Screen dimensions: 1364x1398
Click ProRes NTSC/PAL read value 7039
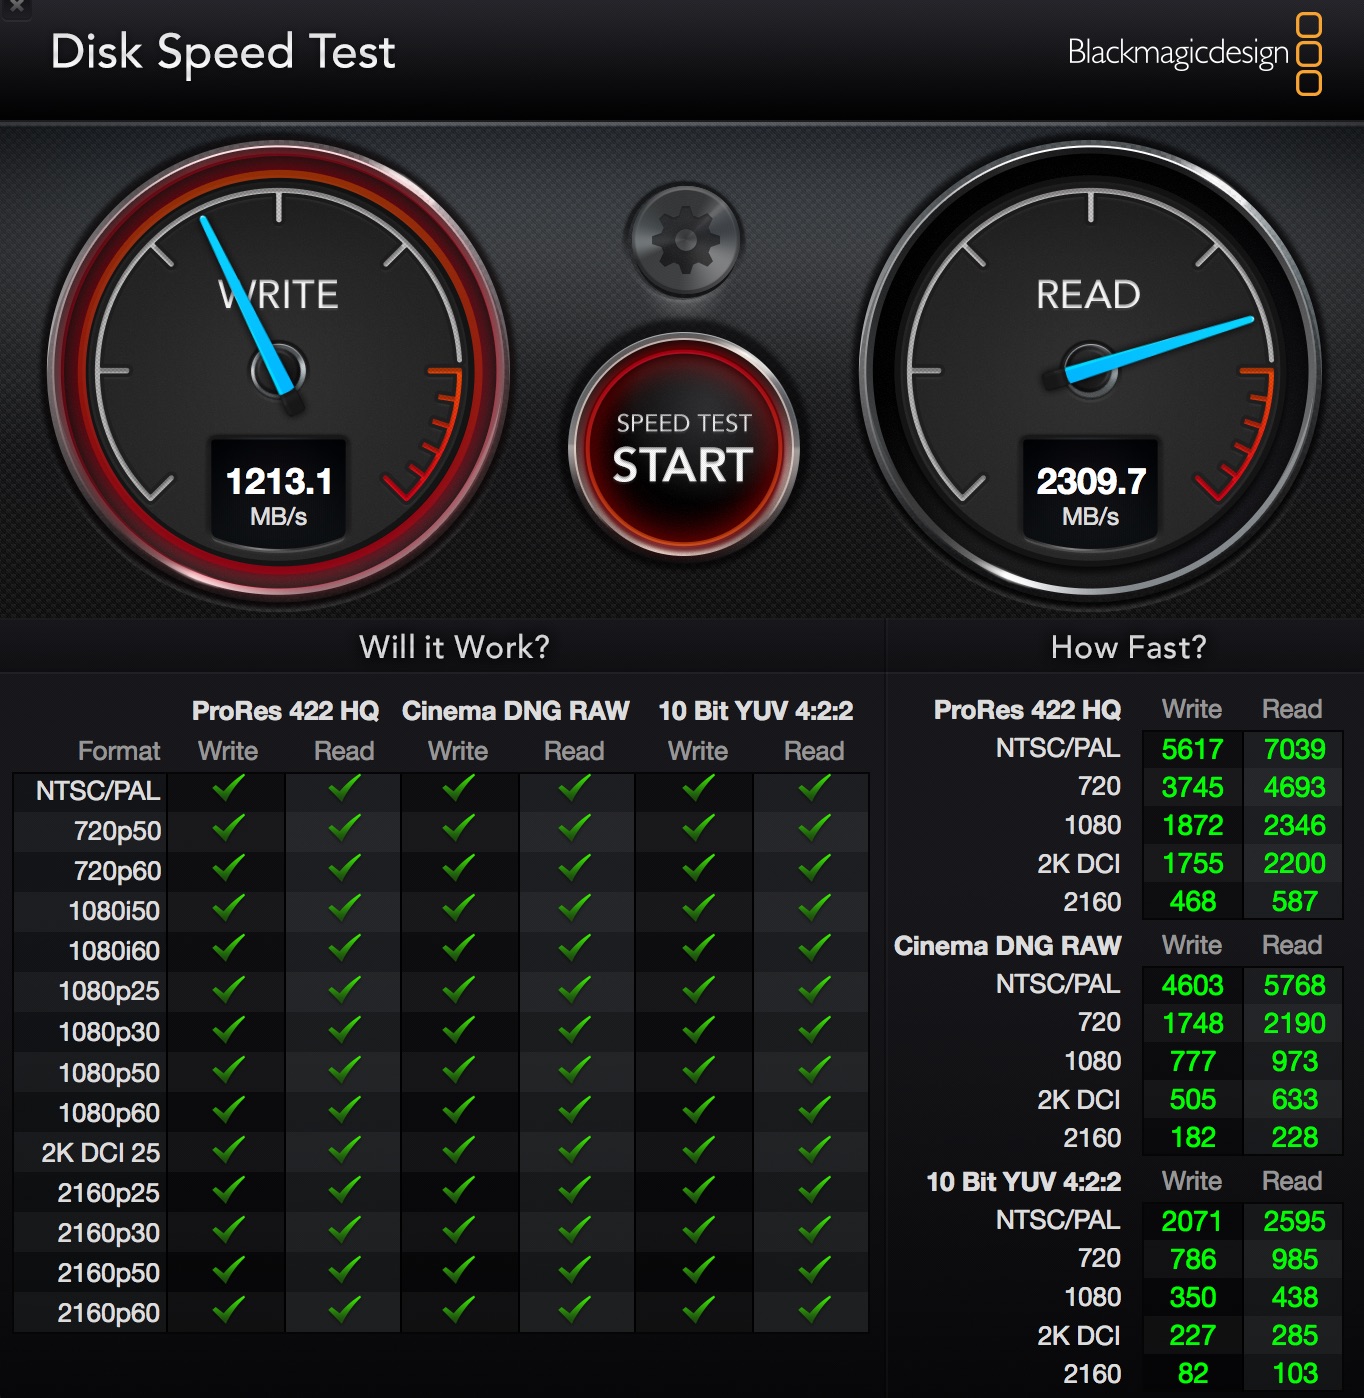pyautogui.click(x=1294, y=749)
